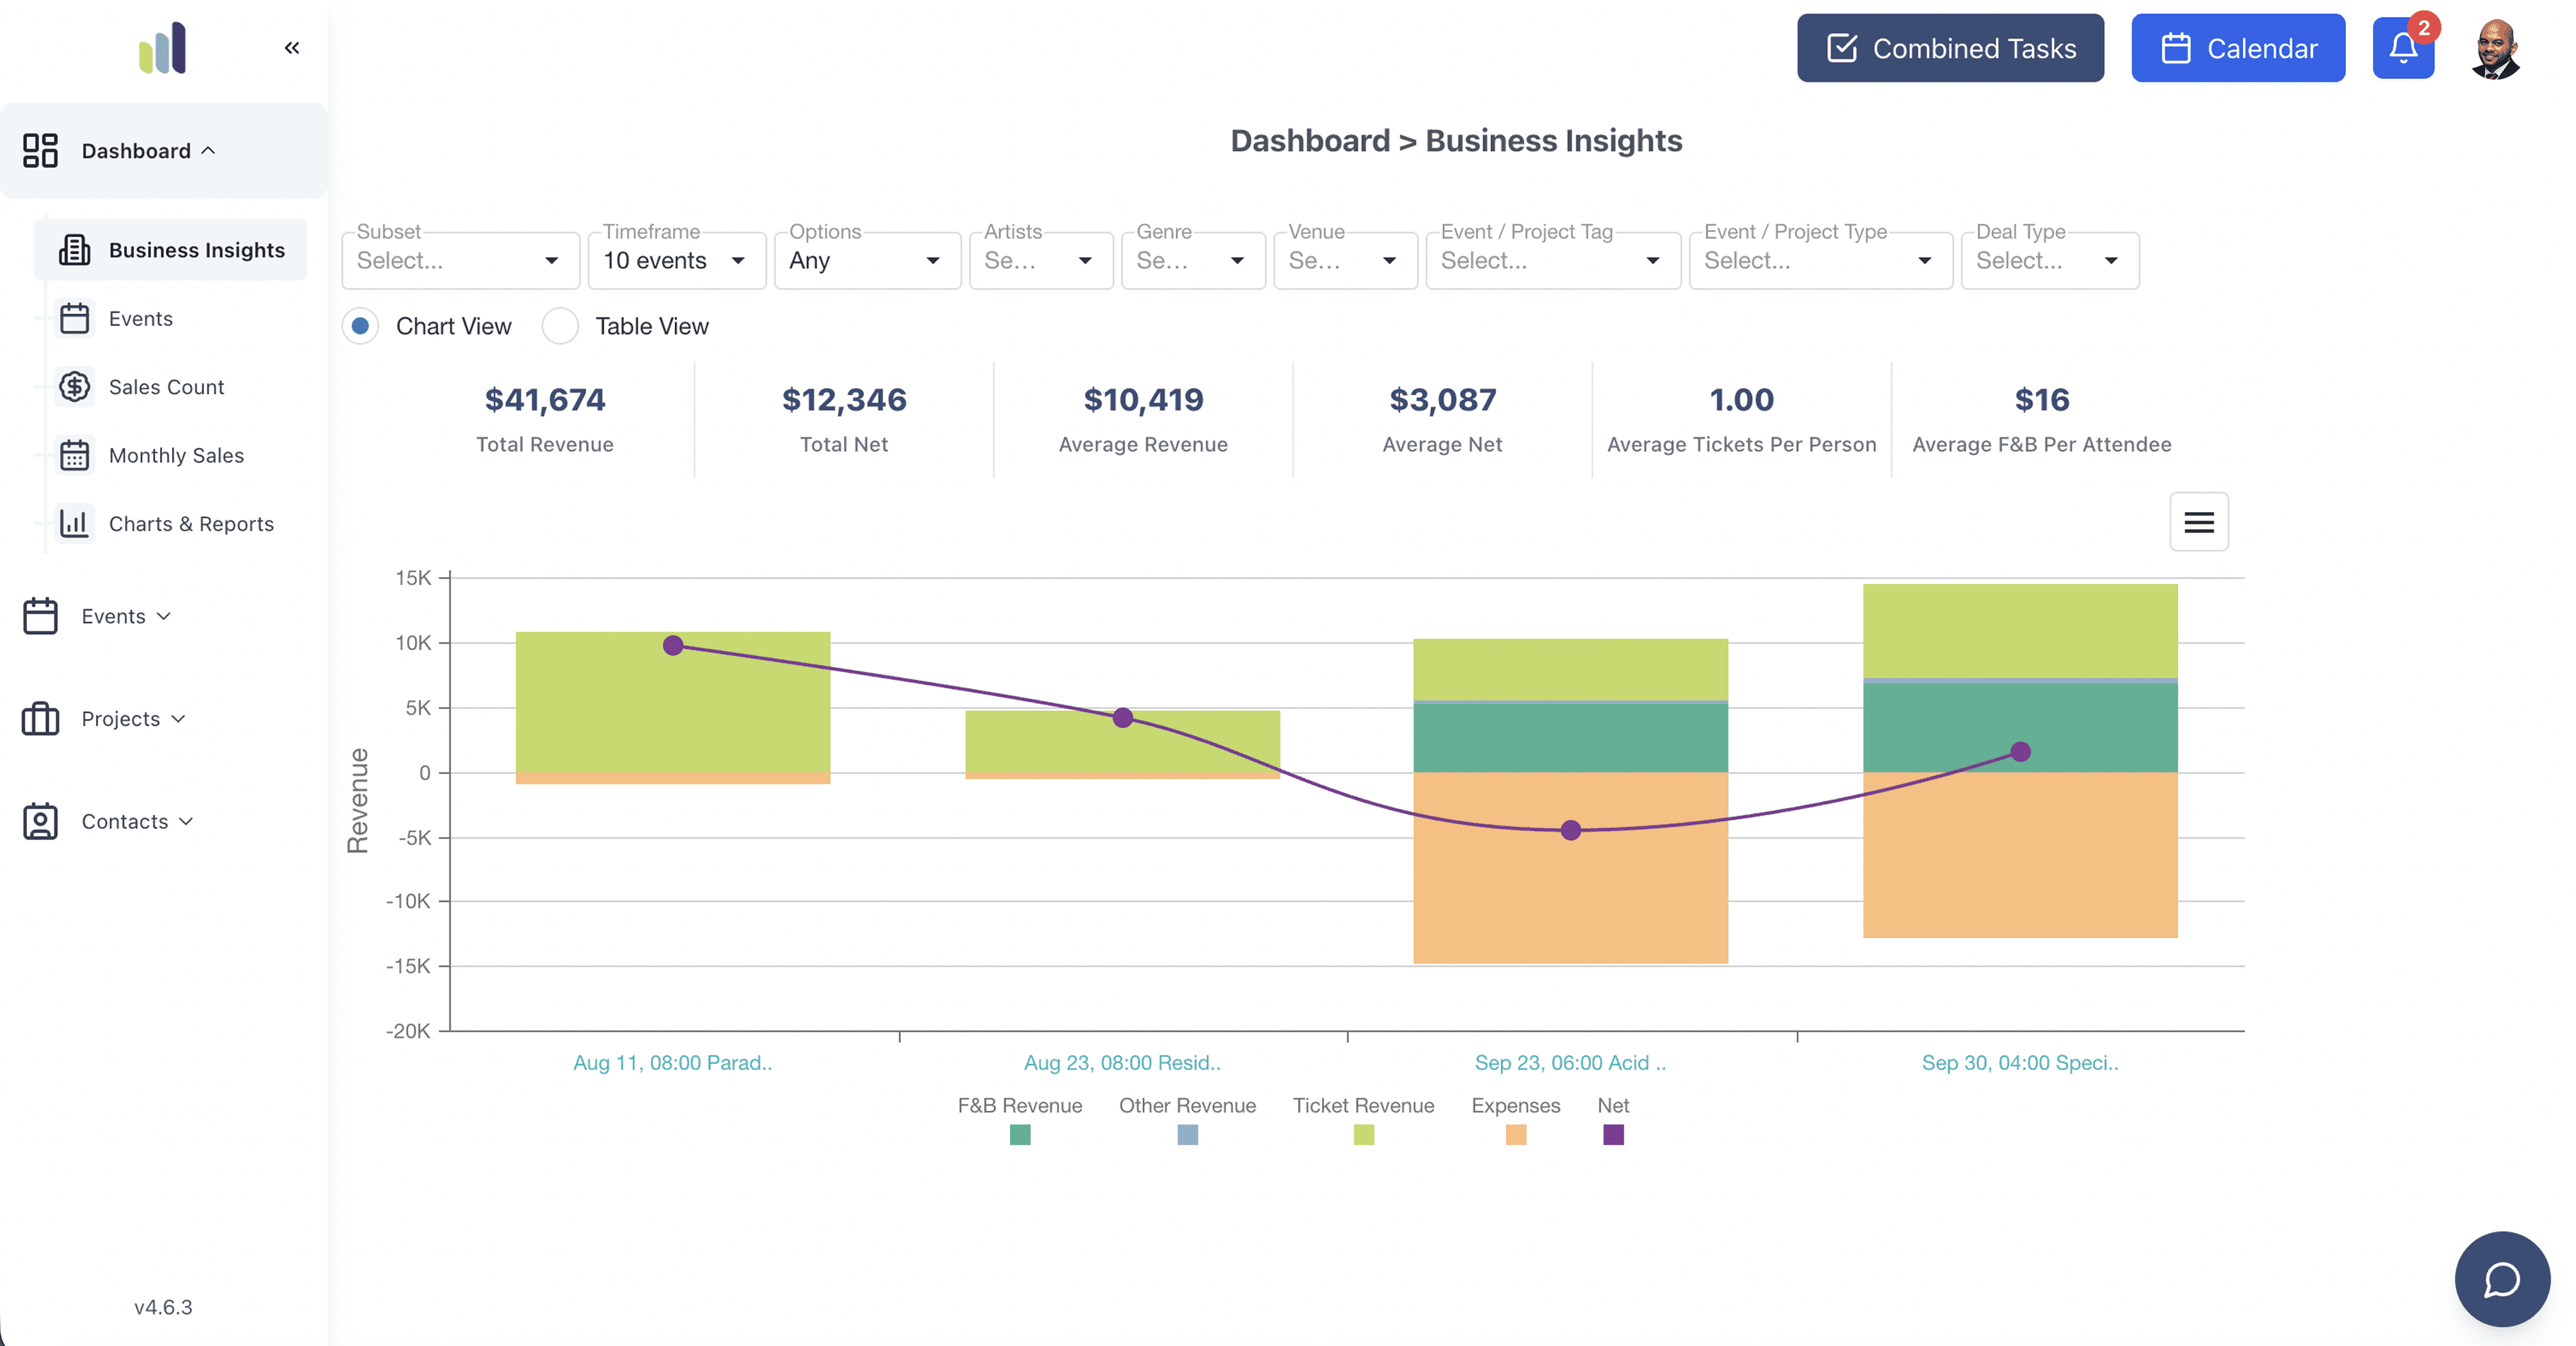The height and width of the screenshot is (1346, 2576).
Task: Open the Artists dropdown
Action: click(1041, 261)
